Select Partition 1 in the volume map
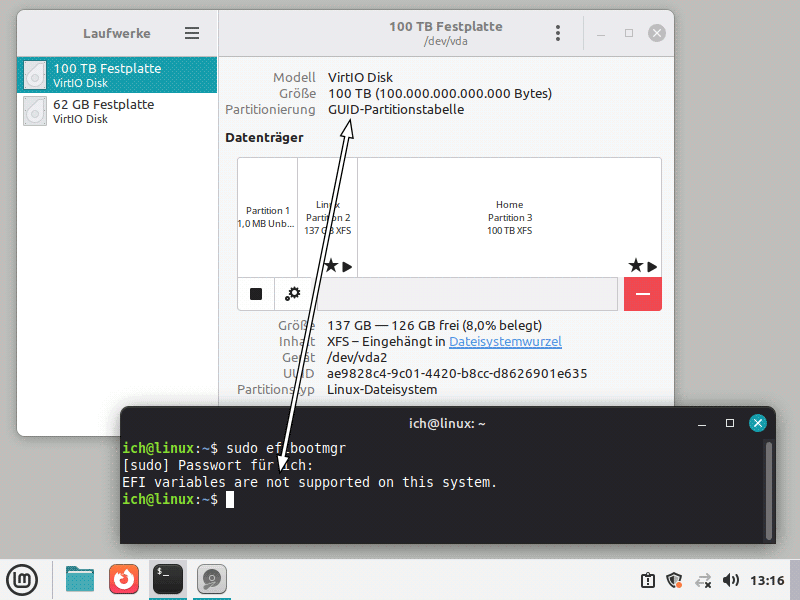 tap(267, 217)
